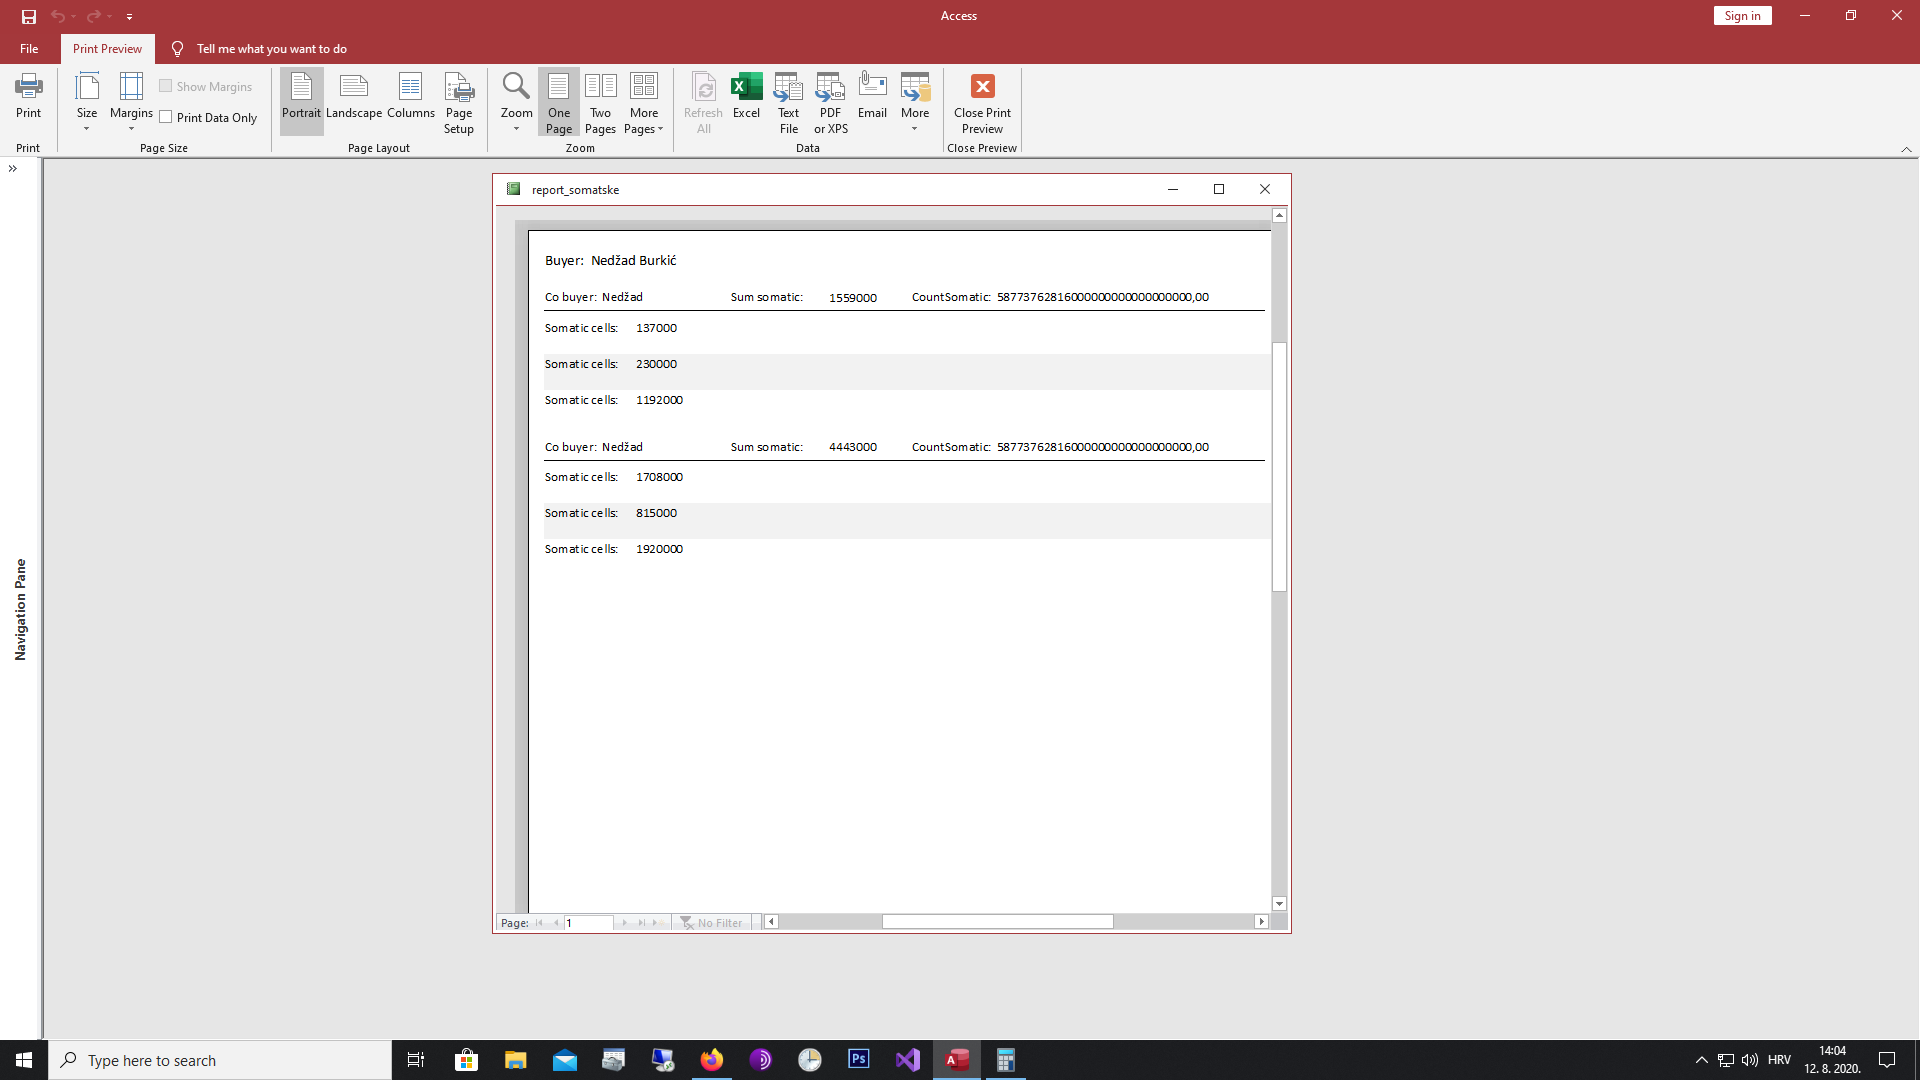This screenshot has height=1080, width=1920.
Task: Click buyer name Nedžad Burkić
Action: click(633, 260)
